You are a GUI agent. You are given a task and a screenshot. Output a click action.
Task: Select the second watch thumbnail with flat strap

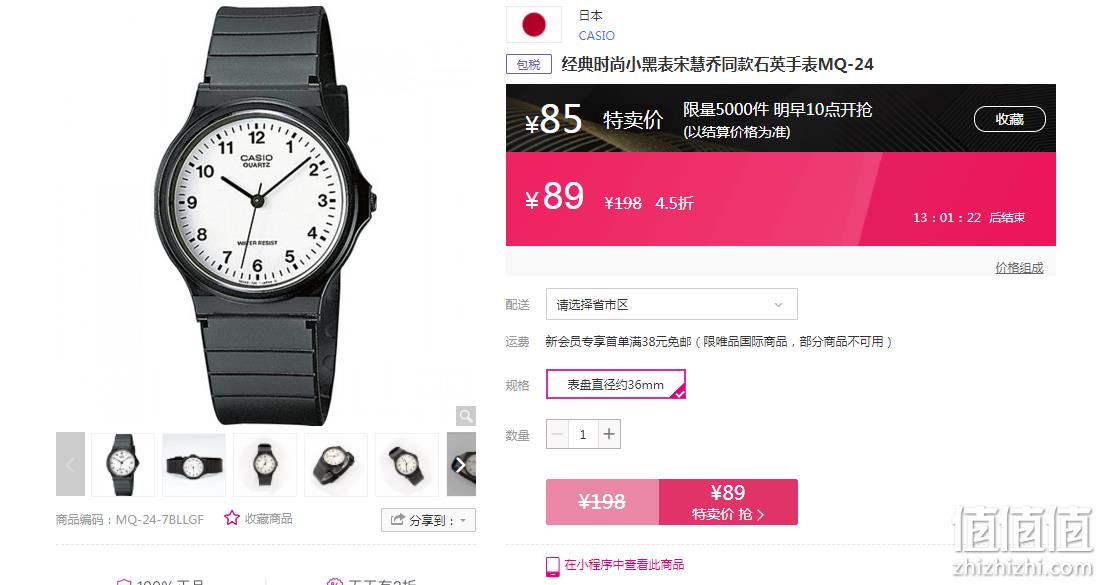click(x=194, y=464)
